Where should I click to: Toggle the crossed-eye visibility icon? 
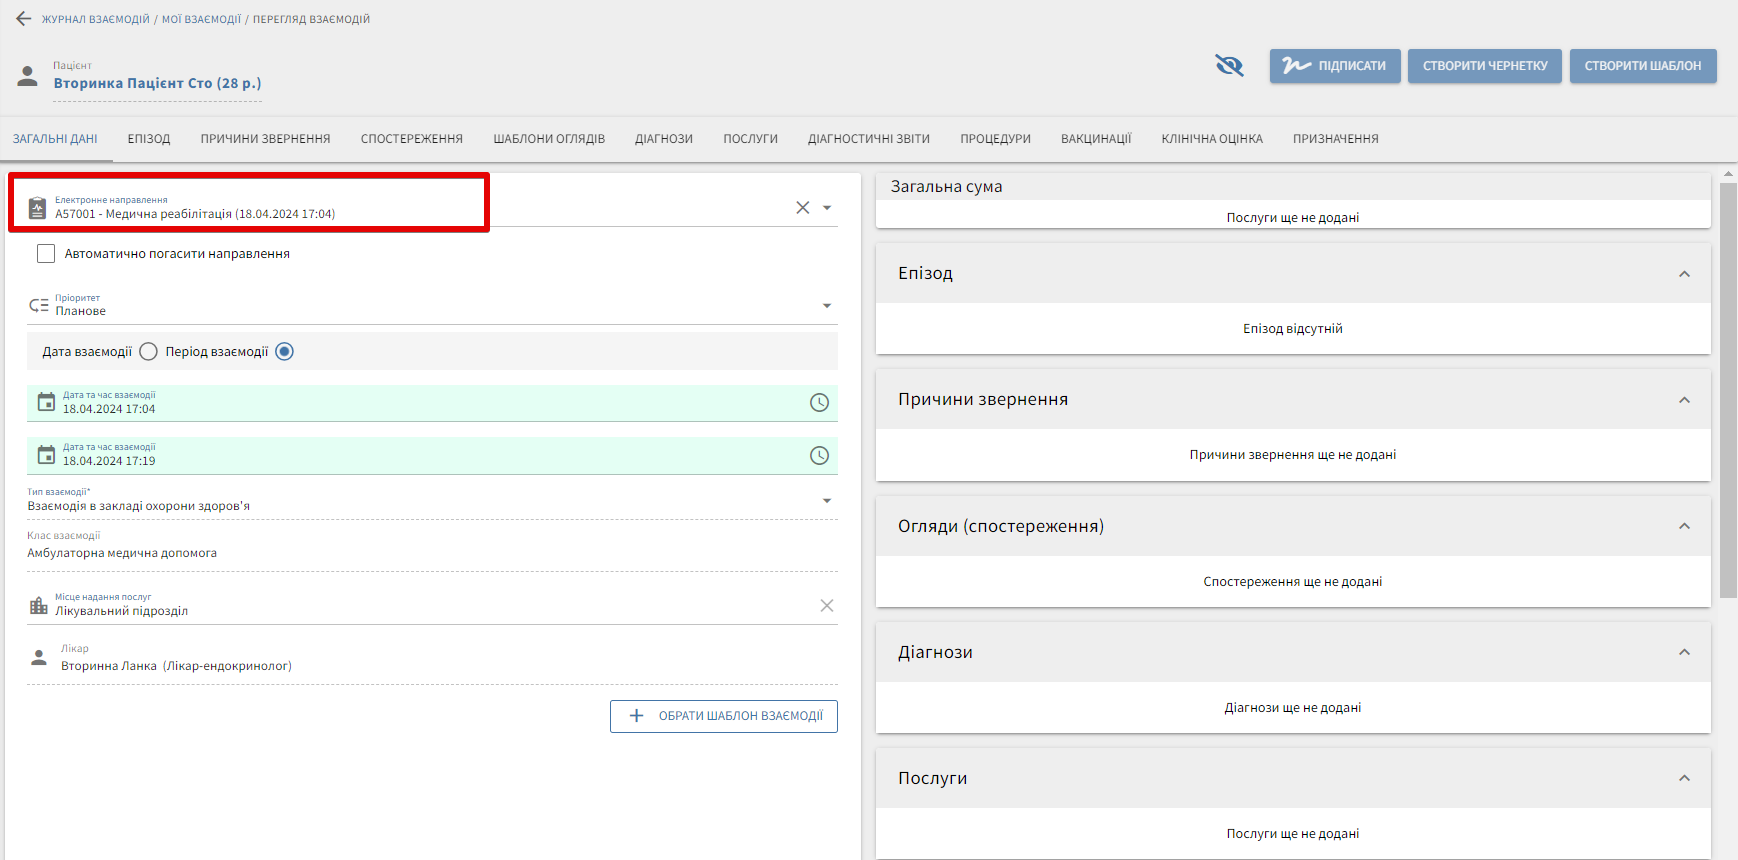(x=1229, y=66)
